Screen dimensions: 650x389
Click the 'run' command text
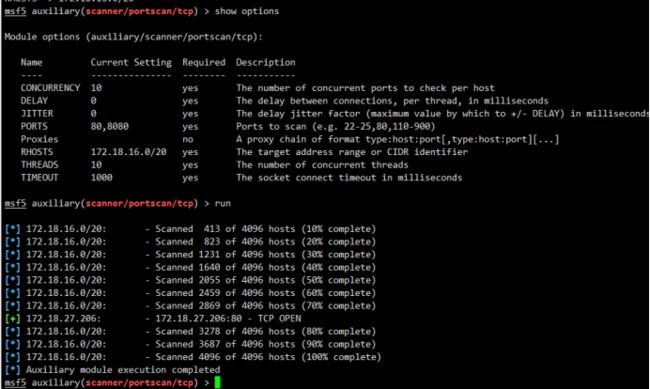pos(223,203)
